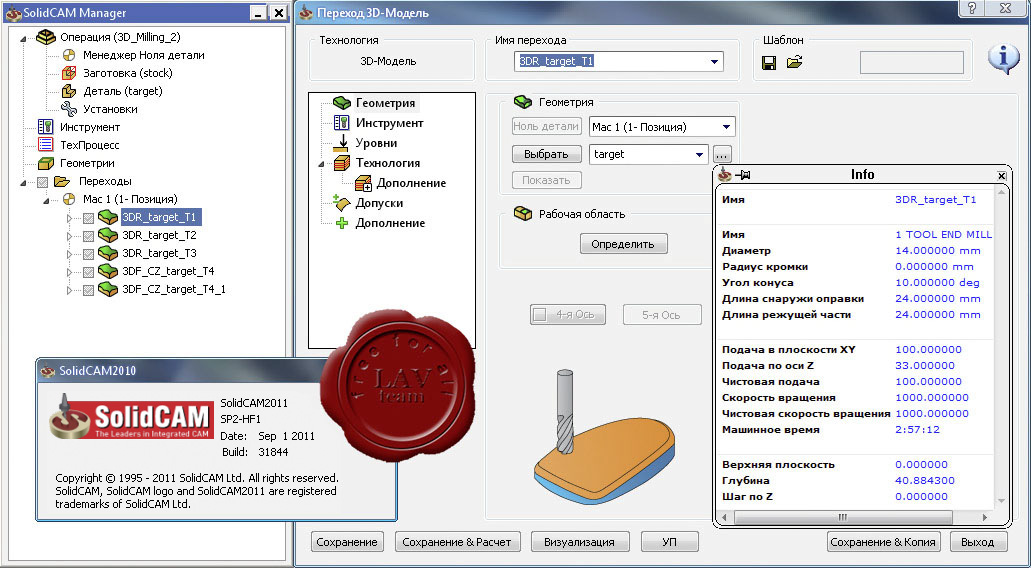Select Геометрия page in dialog tree
The image size is (1031, 568).
coord(385,103)
